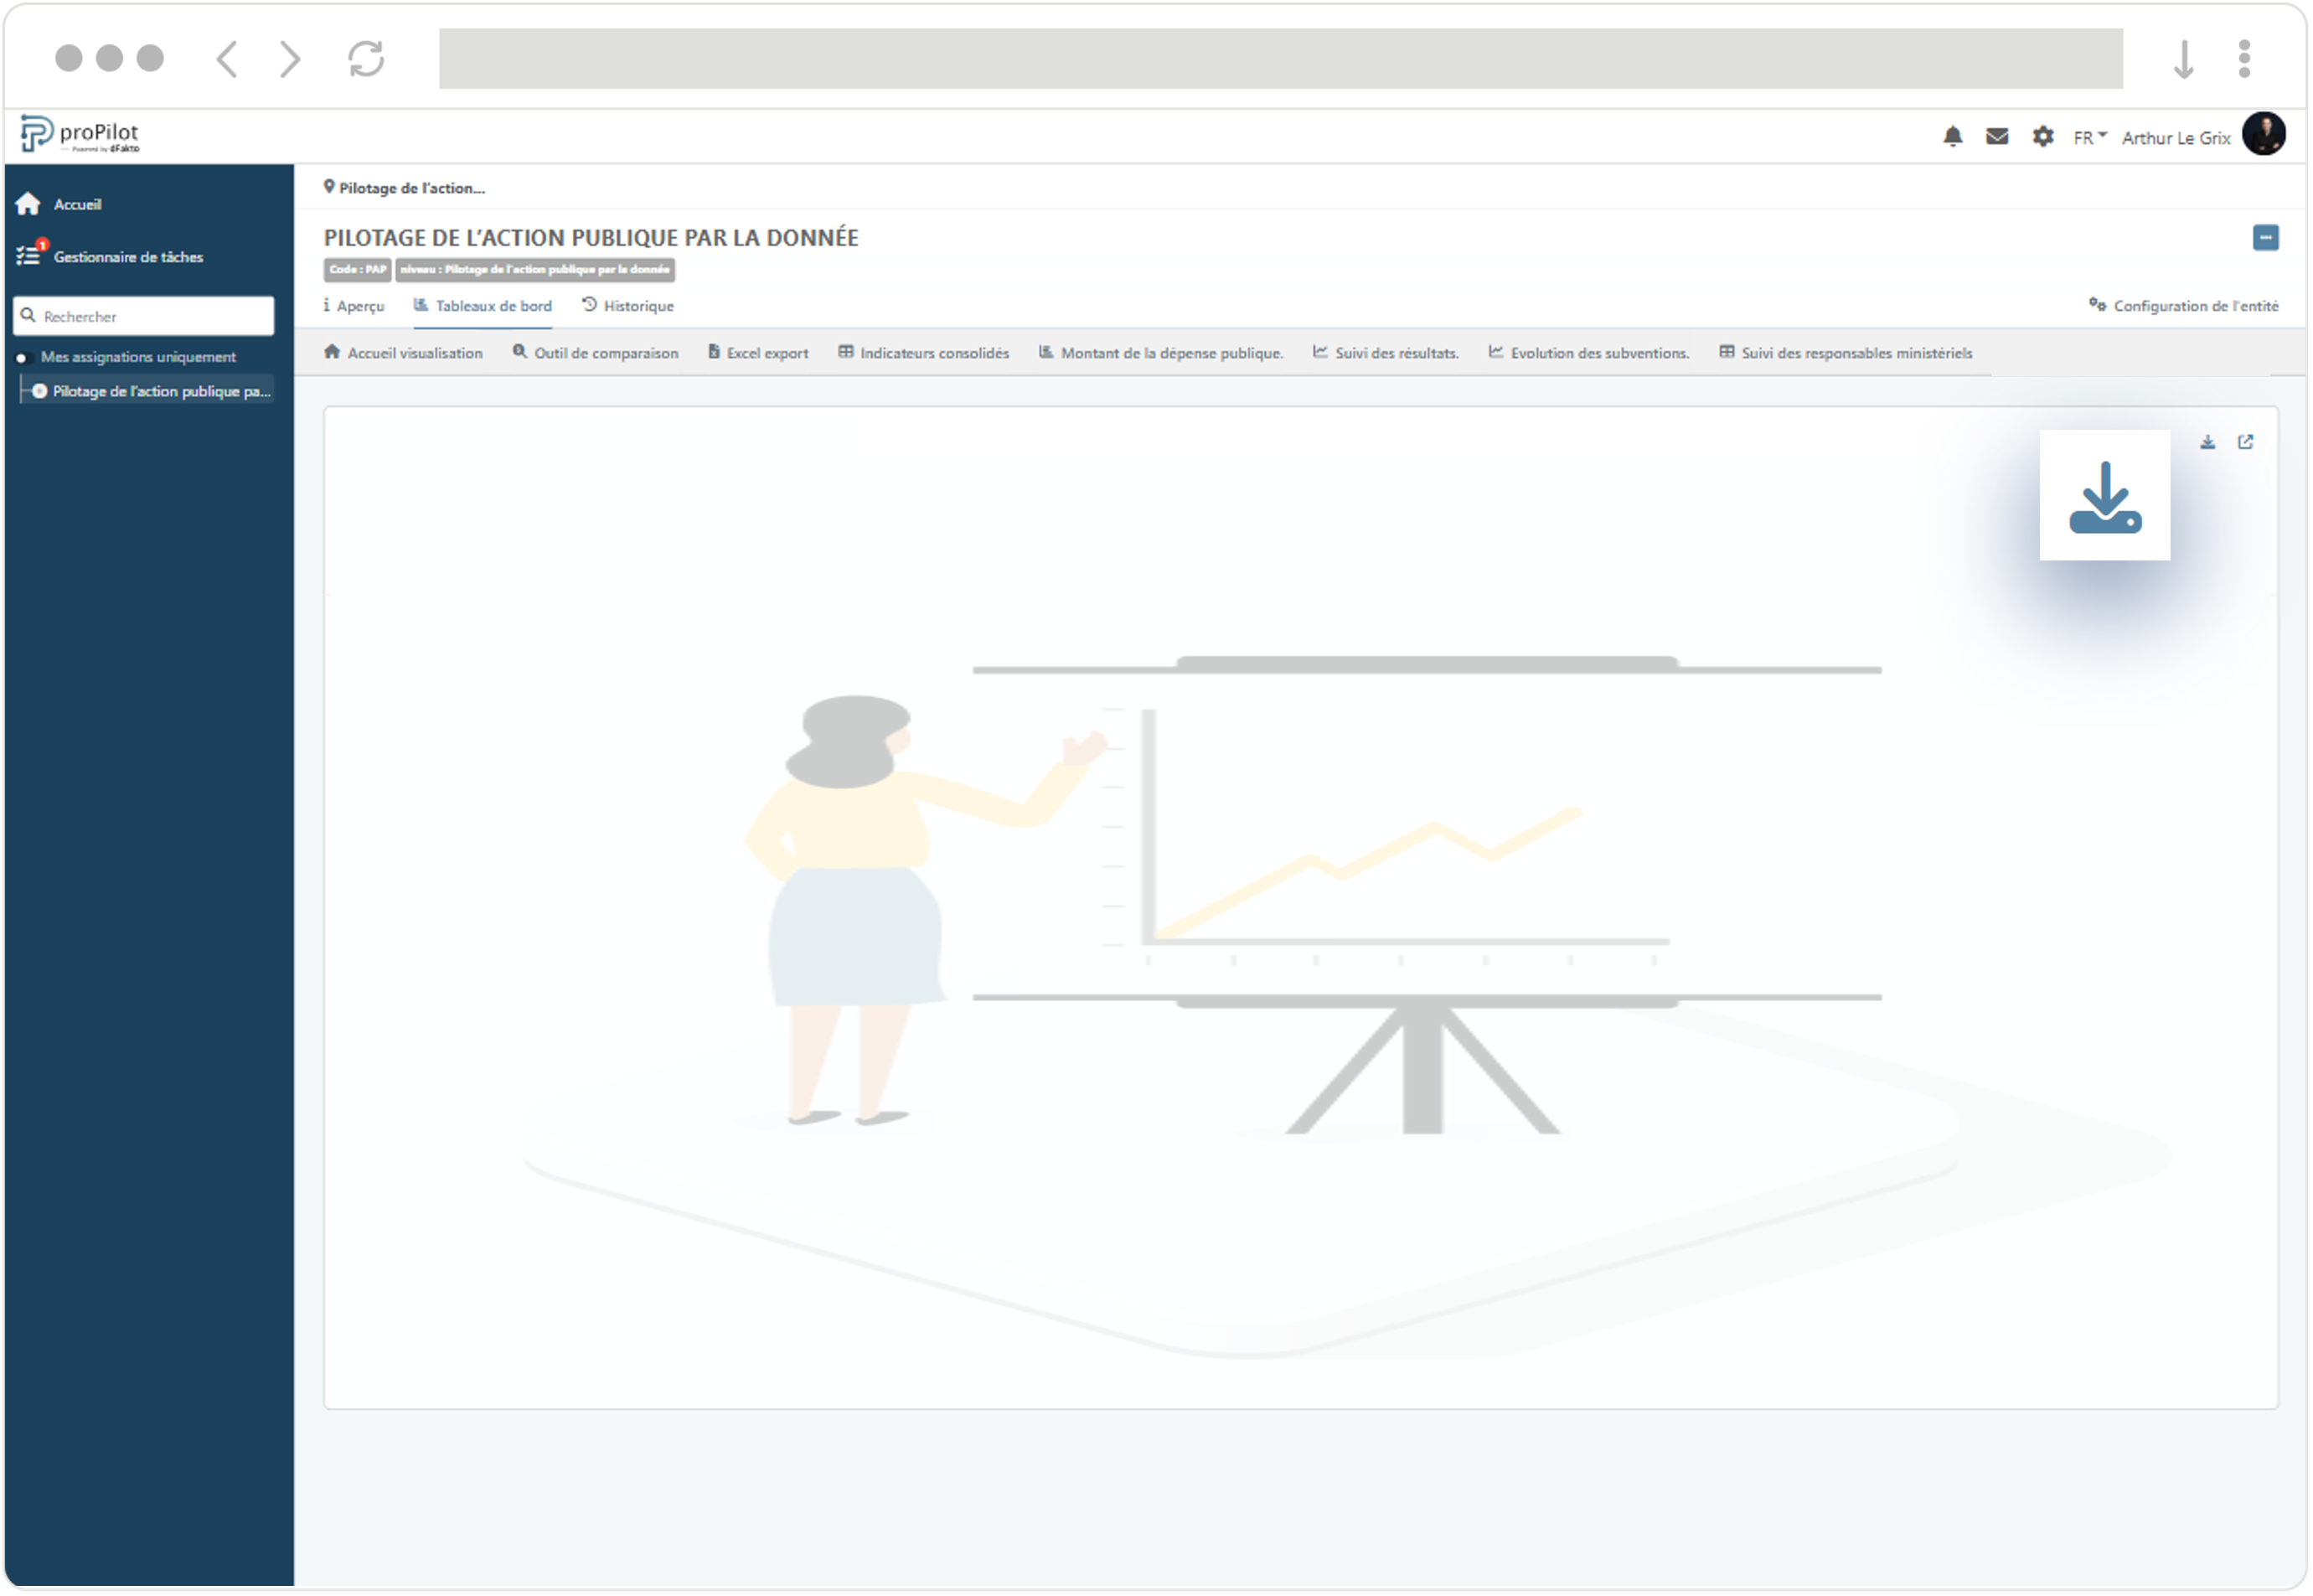This screenshot has height=1596, width=2313.
Task: Open the external link icon on the dashboard
Action: click(2246, 441)
